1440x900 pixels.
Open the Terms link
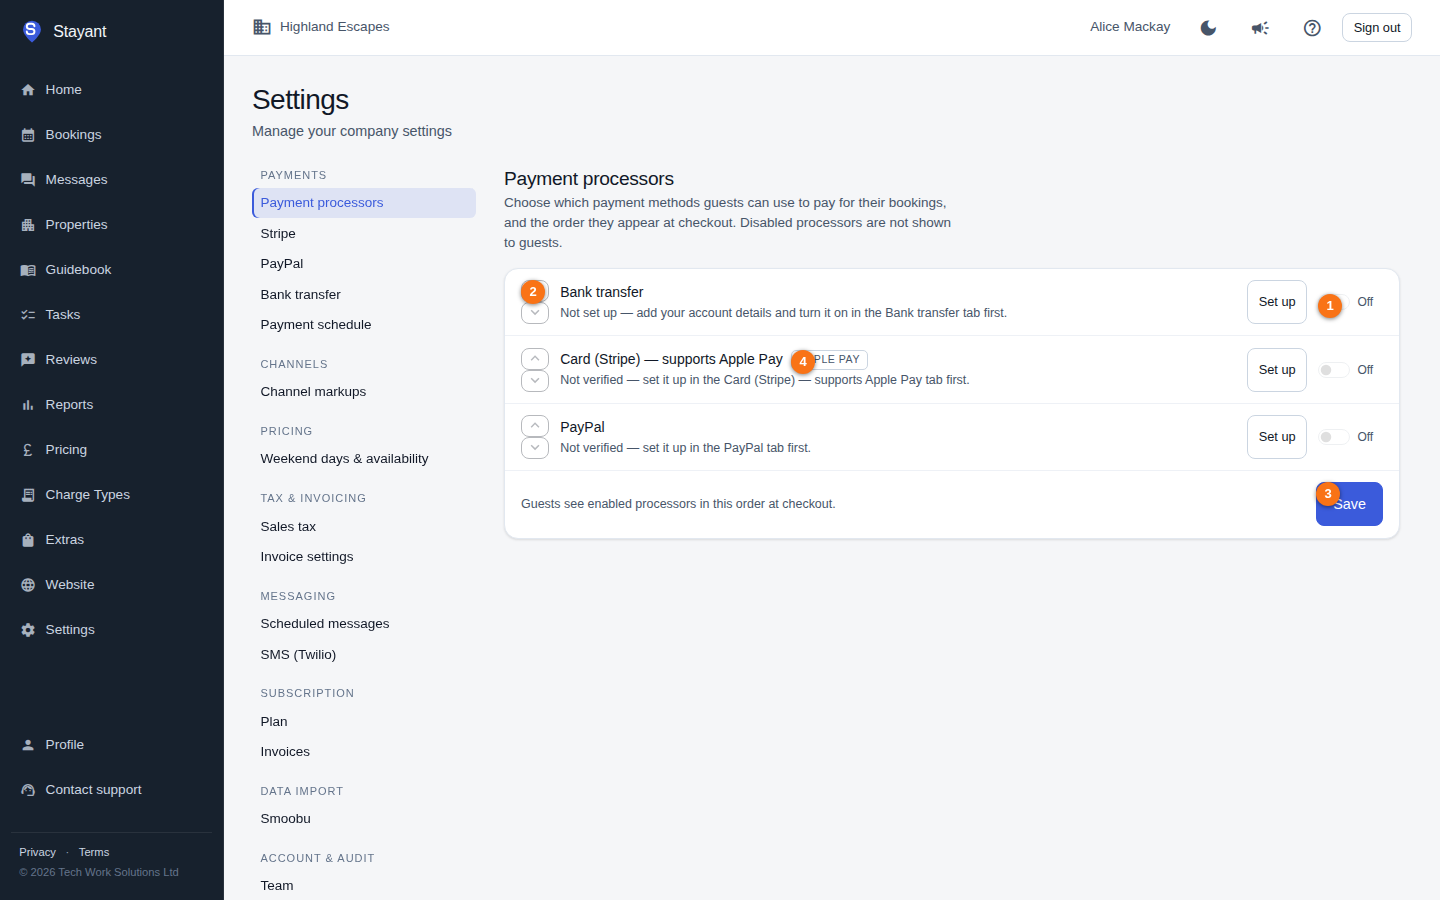(x=94, y=852)
